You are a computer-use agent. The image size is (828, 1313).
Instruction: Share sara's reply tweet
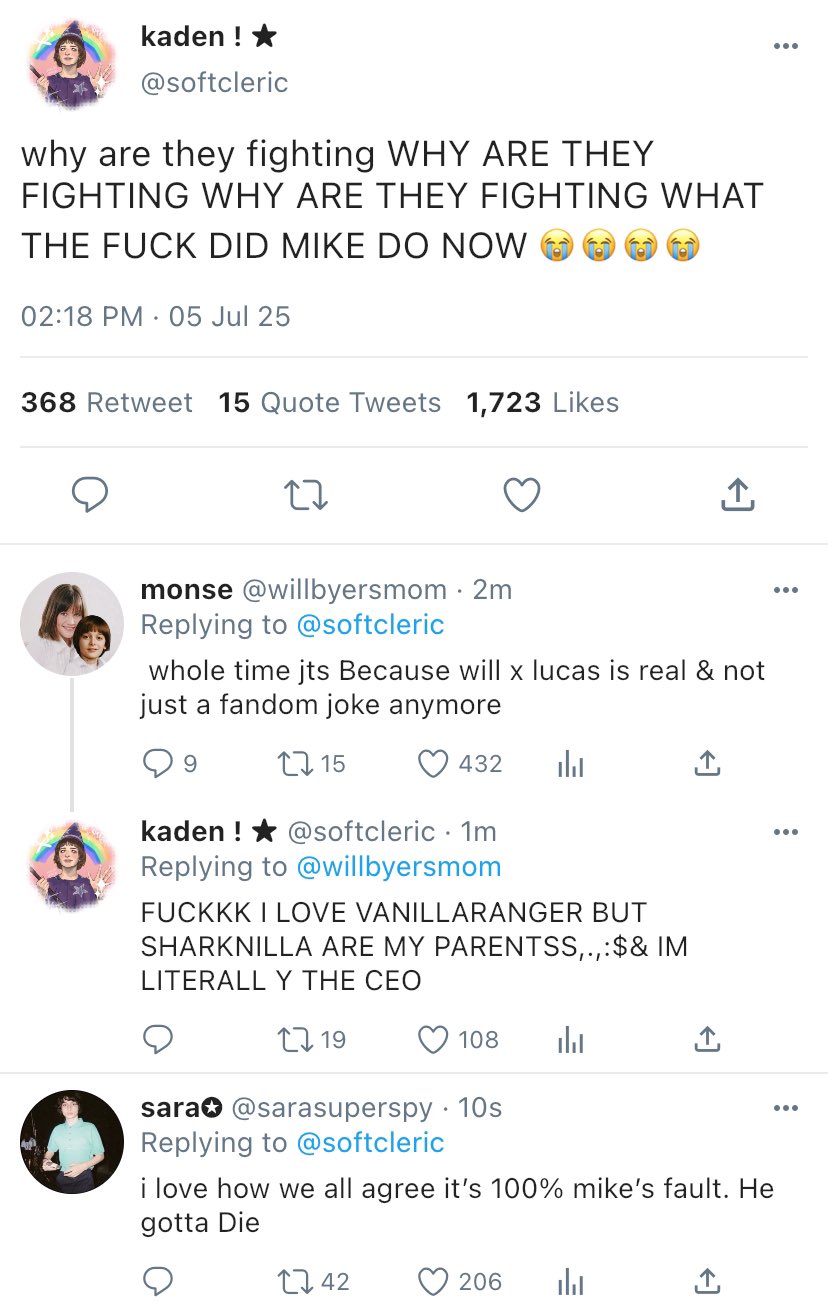pyautogui.click(x=706, y=1282)
